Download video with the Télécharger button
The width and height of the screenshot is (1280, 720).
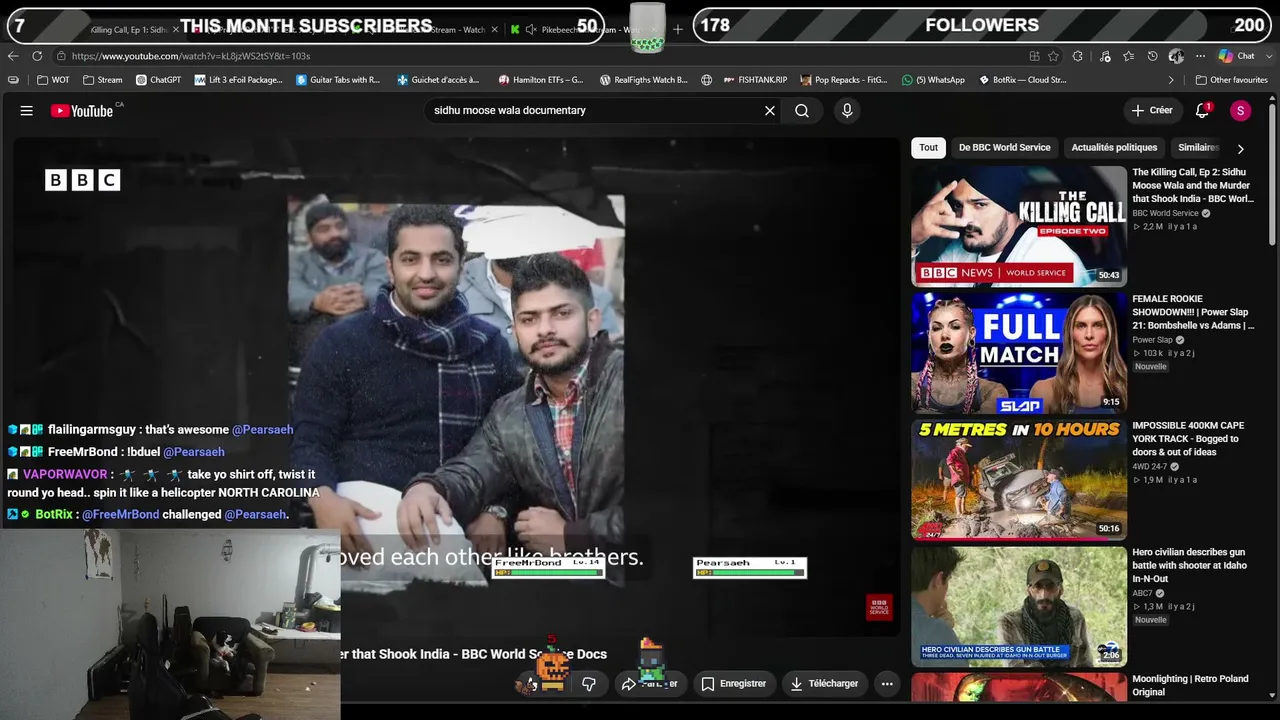[x=823, y=684]
